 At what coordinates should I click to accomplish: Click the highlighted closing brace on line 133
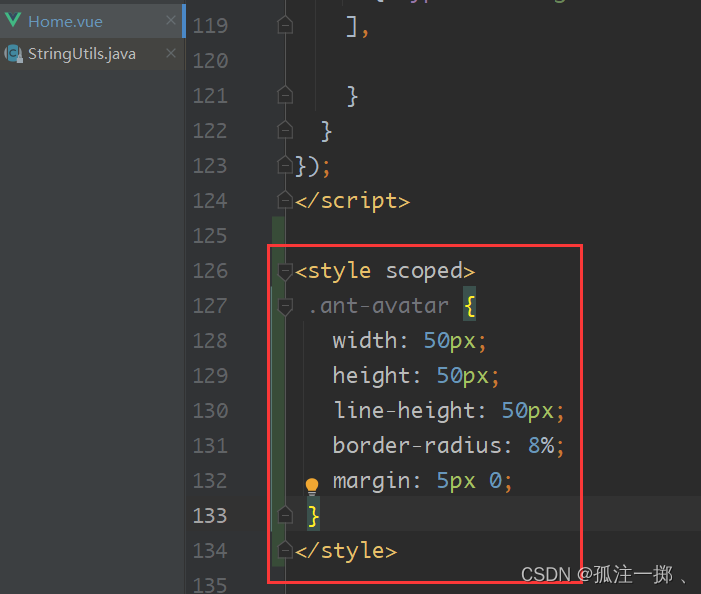point(313,516)
